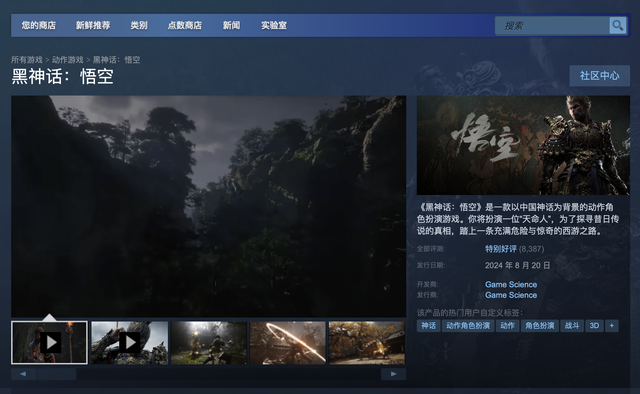The image size is (640, 394).
Task: Add a tag with the plus button
Action: coord(611,326)
